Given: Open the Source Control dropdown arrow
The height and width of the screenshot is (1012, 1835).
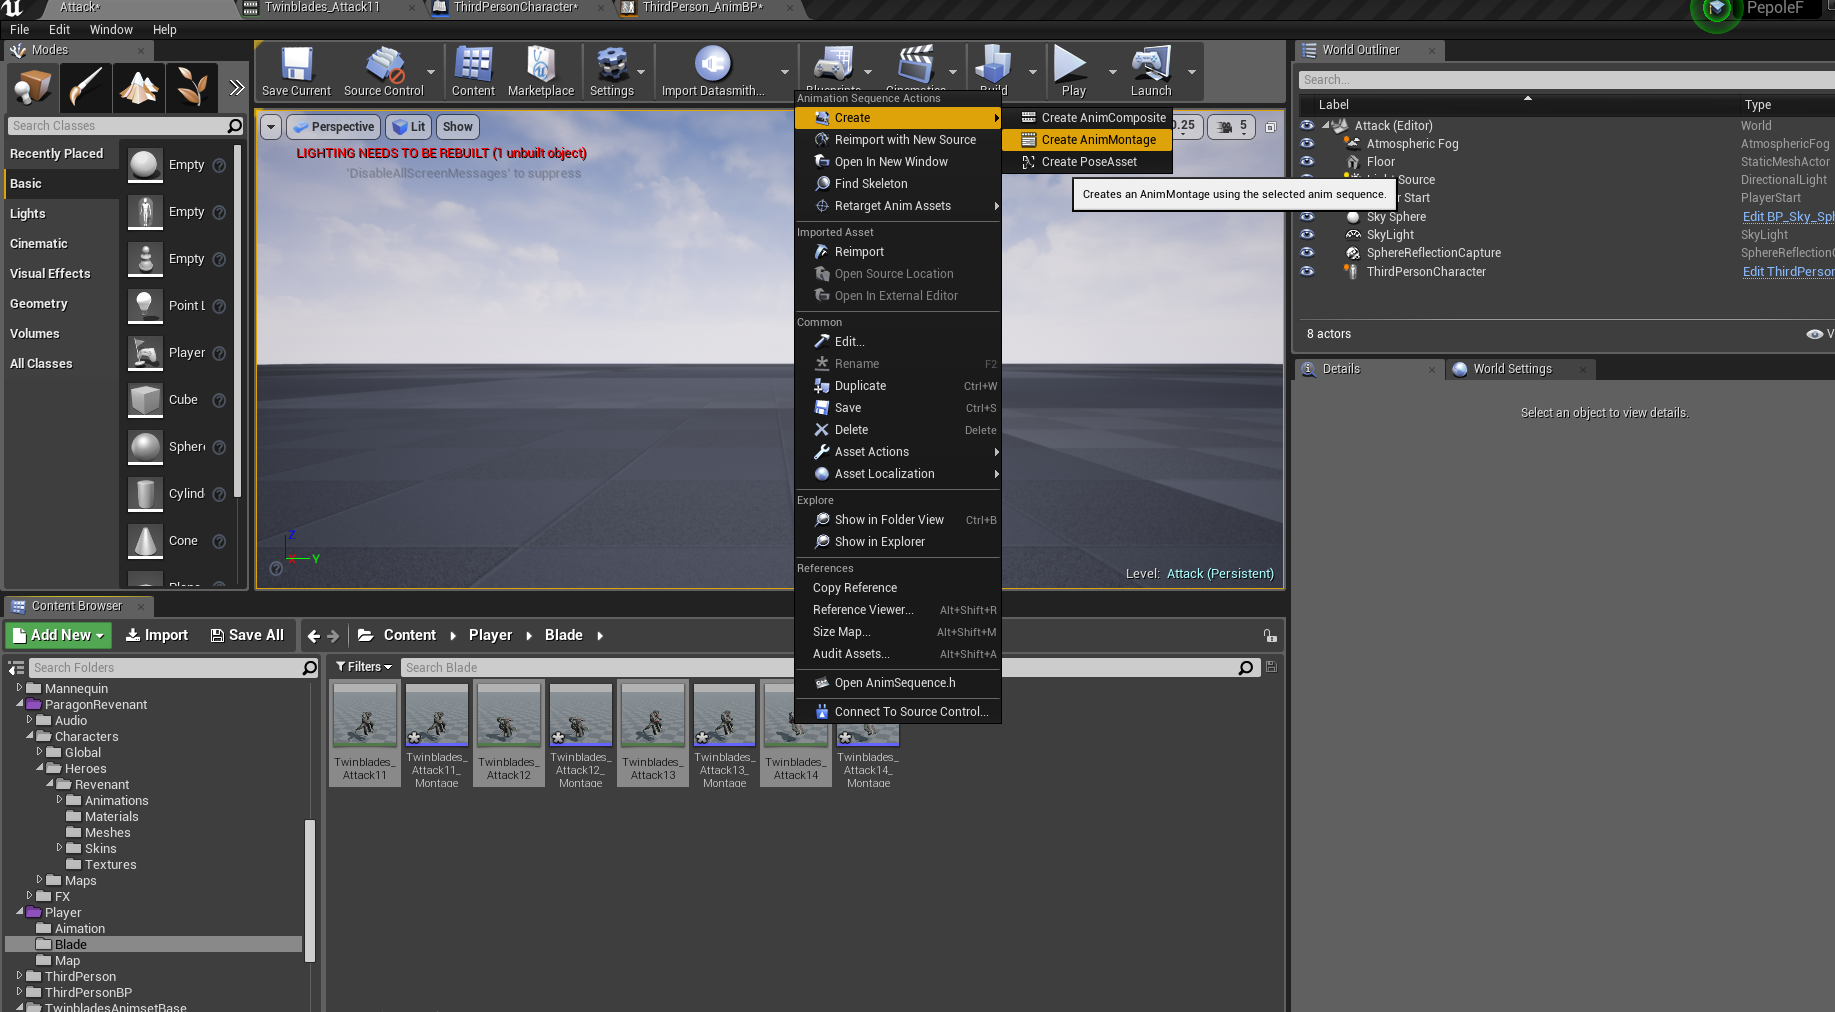Looking at the screenshot, I should [431, 72].
